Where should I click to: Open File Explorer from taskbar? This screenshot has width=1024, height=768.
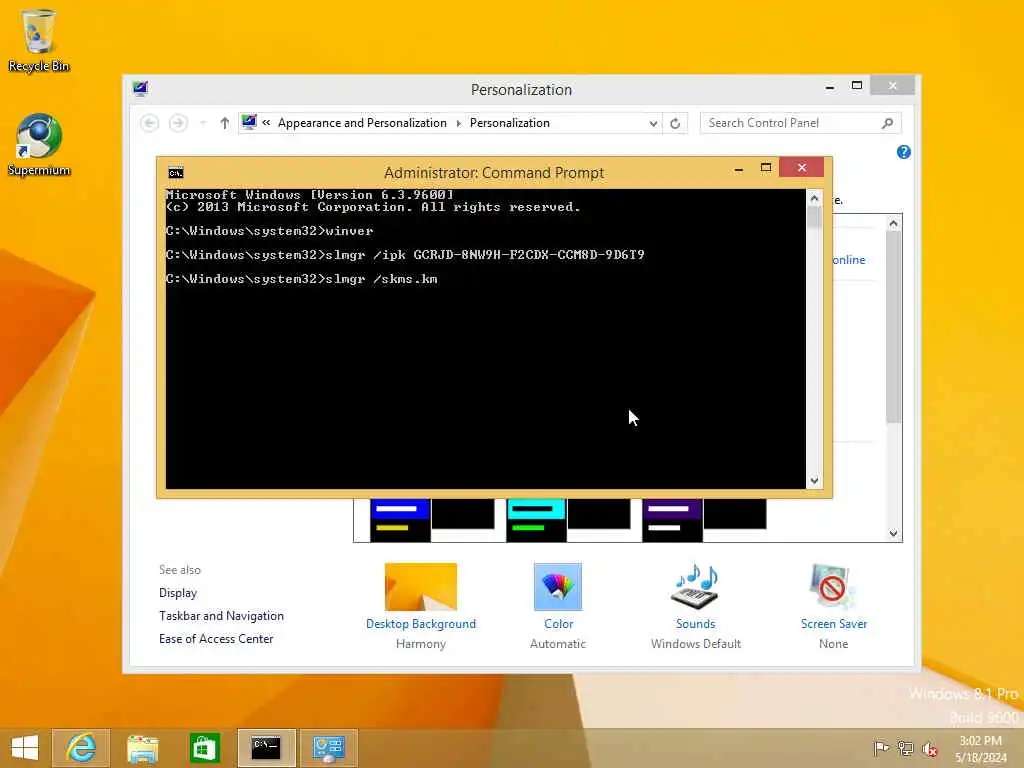(x=142, y=748)
